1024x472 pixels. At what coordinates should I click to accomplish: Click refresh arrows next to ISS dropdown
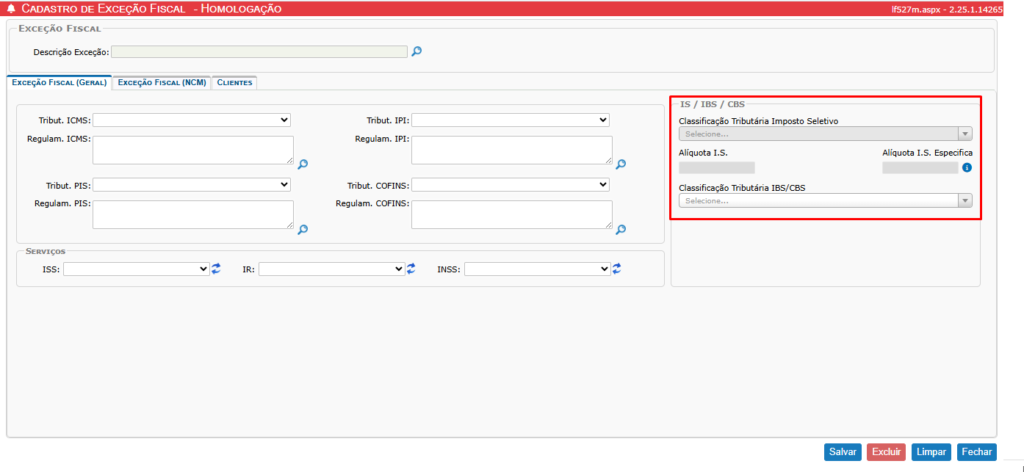coord(216,269)
